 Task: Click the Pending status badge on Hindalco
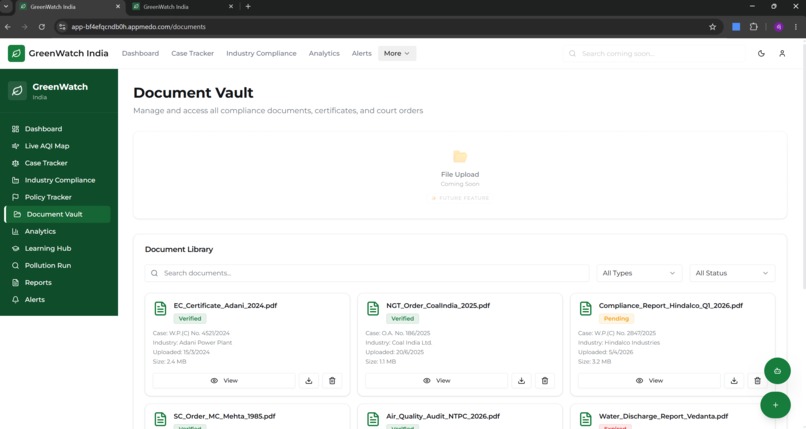click(616, 319)
